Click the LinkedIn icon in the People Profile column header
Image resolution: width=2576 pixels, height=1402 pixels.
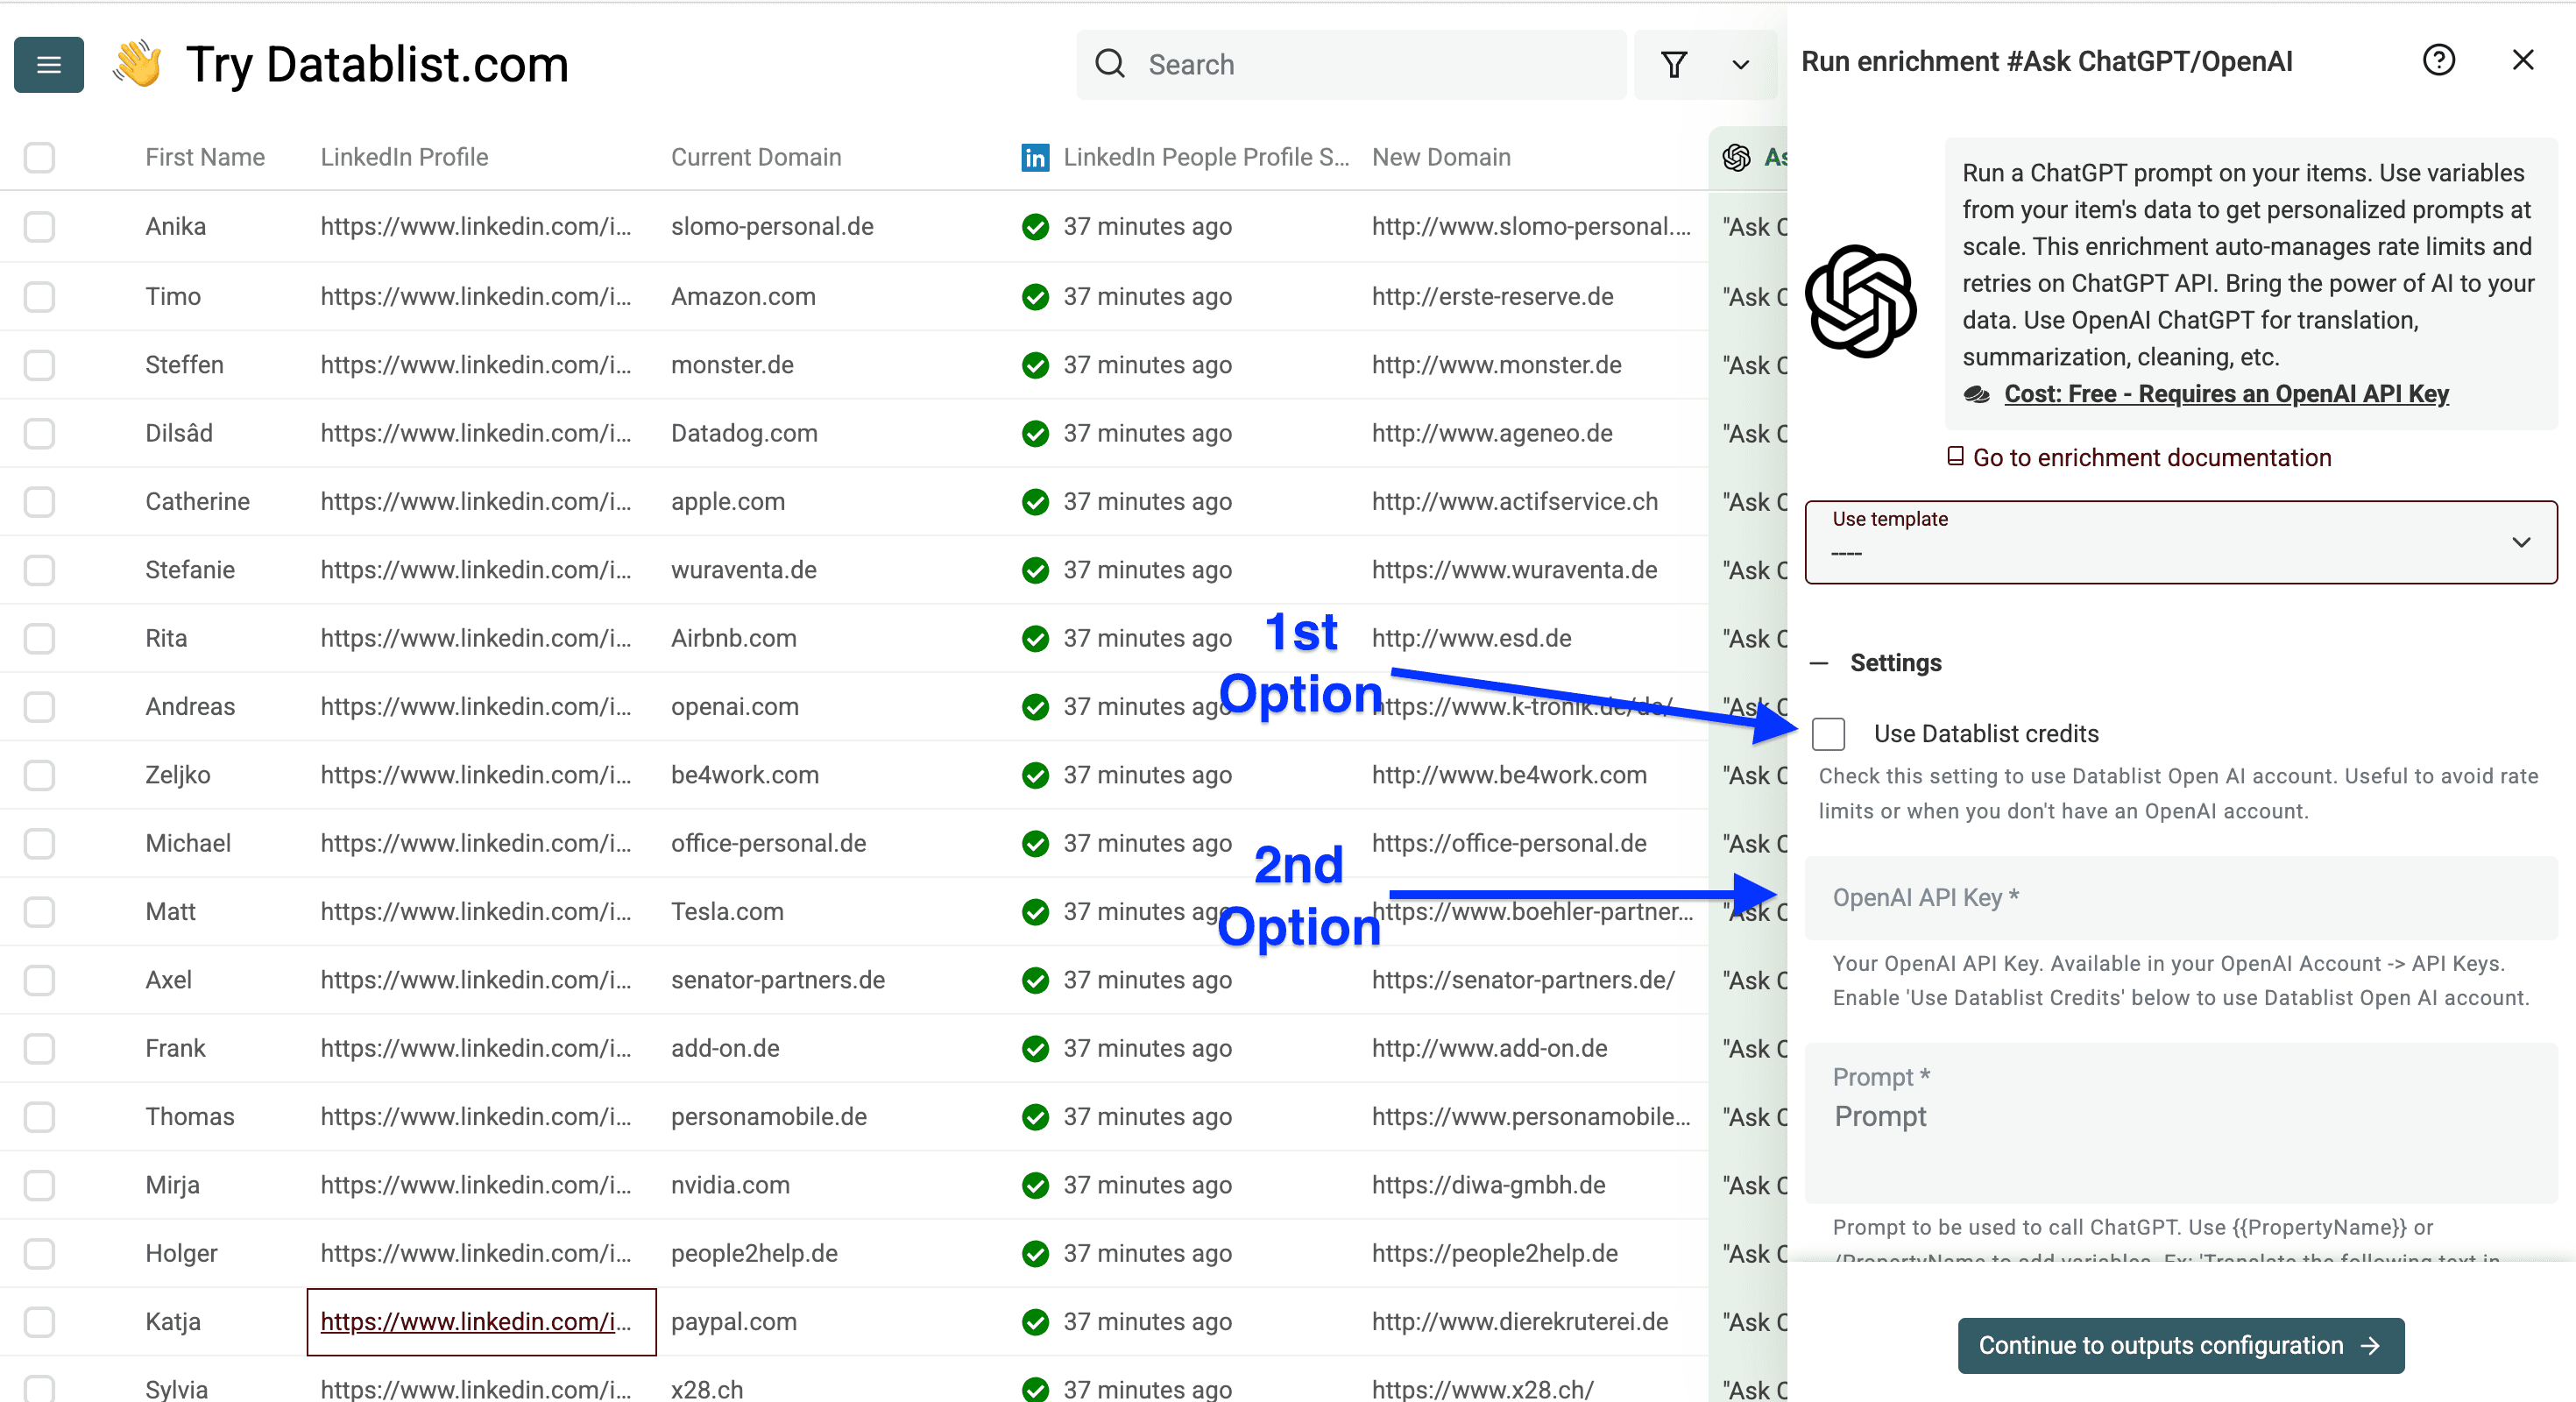[x=1035, y=157]
